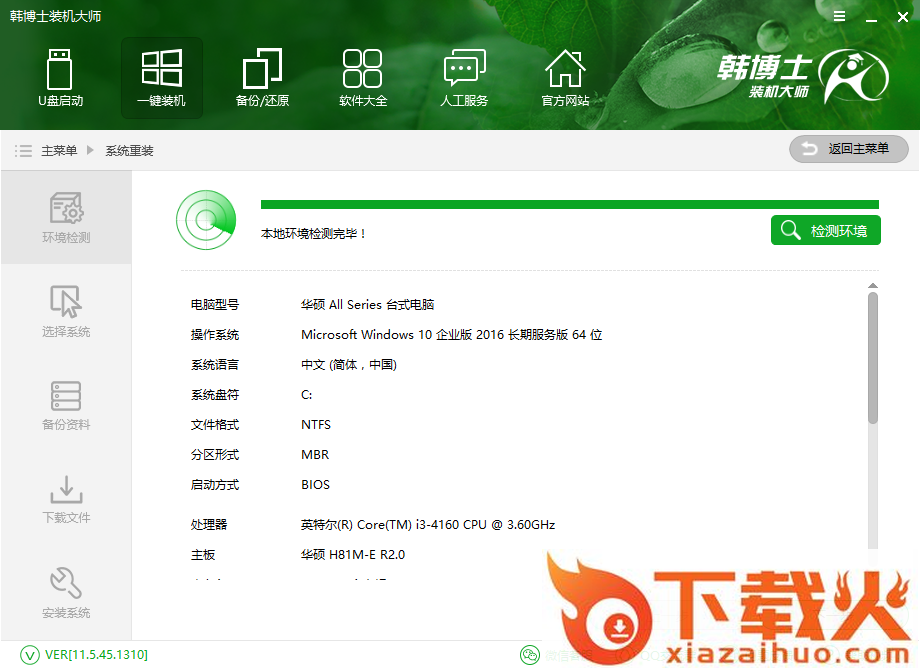The height and width of the screenshot is (670, 920).
Task: Click the NTFS value
Action: (x=316, y=424)
